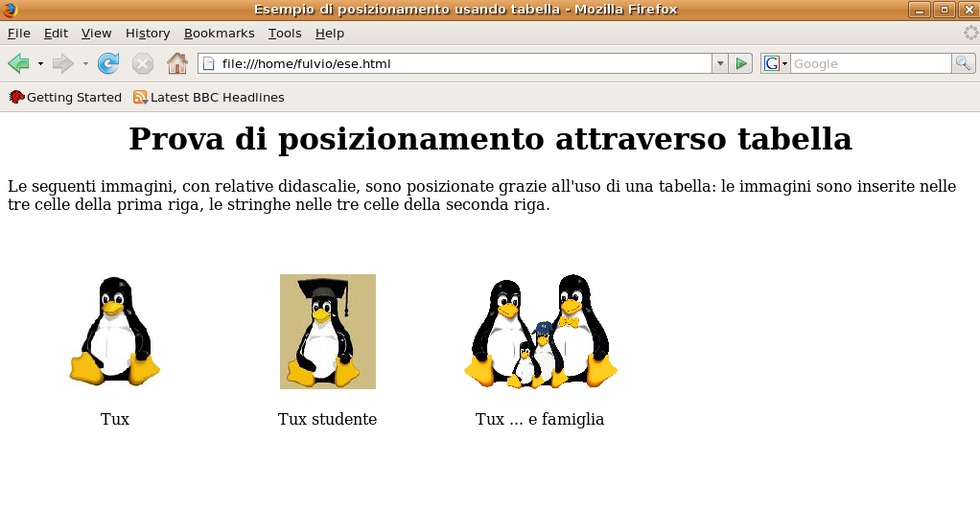Click the paragraph starting "Le seguenti immagini"
This screenshot has width=980, height=510.
point(482,196)
